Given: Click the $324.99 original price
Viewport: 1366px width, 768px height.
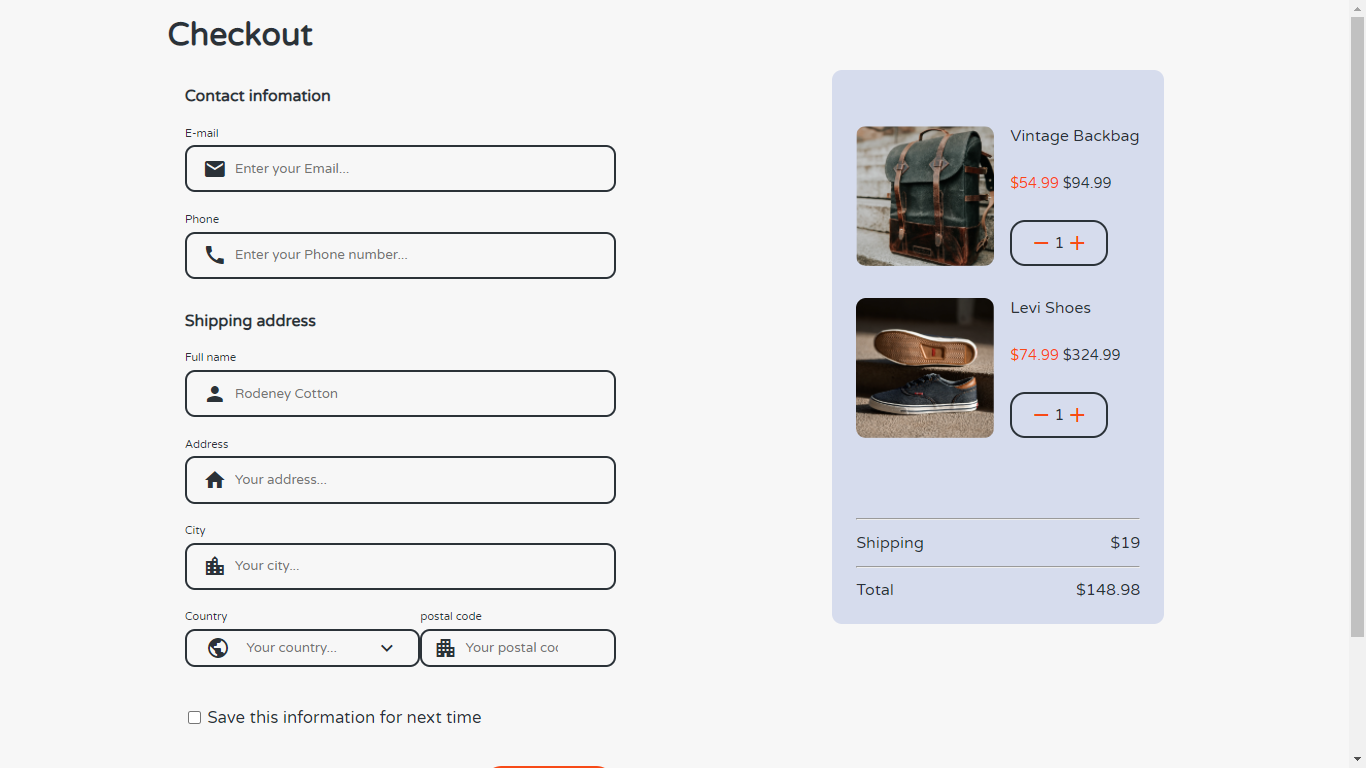Looking at the screenshot, I should point(1091,355).
